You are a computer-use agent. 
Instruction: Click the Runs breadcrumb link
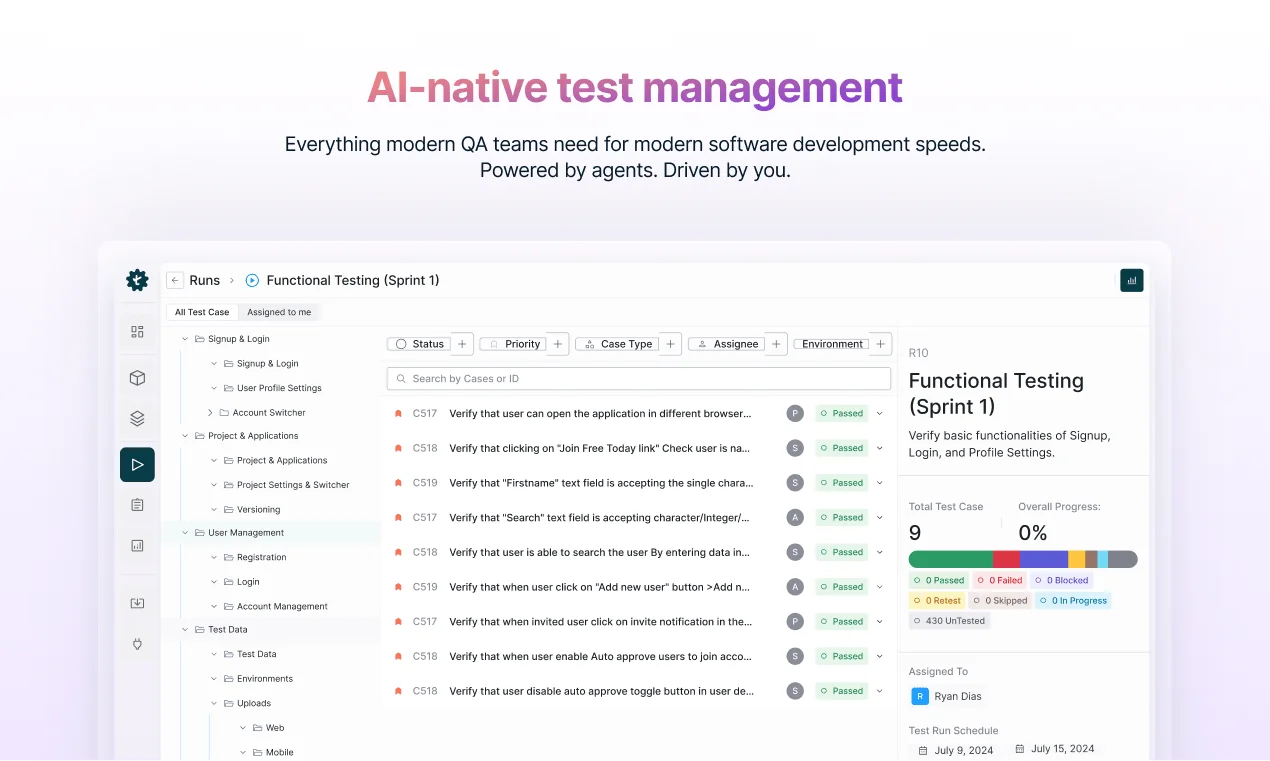coord(205,281)
